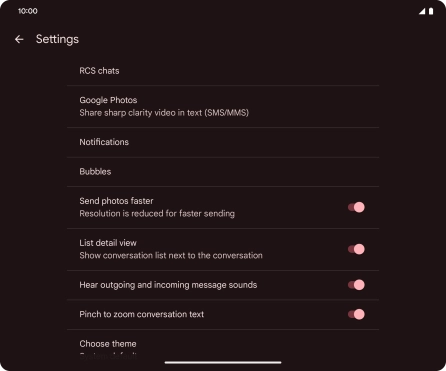The width and height of the screenshot is (446, 371).
Task: Tap the battery icon in status bar
Action: pos(431,11)
